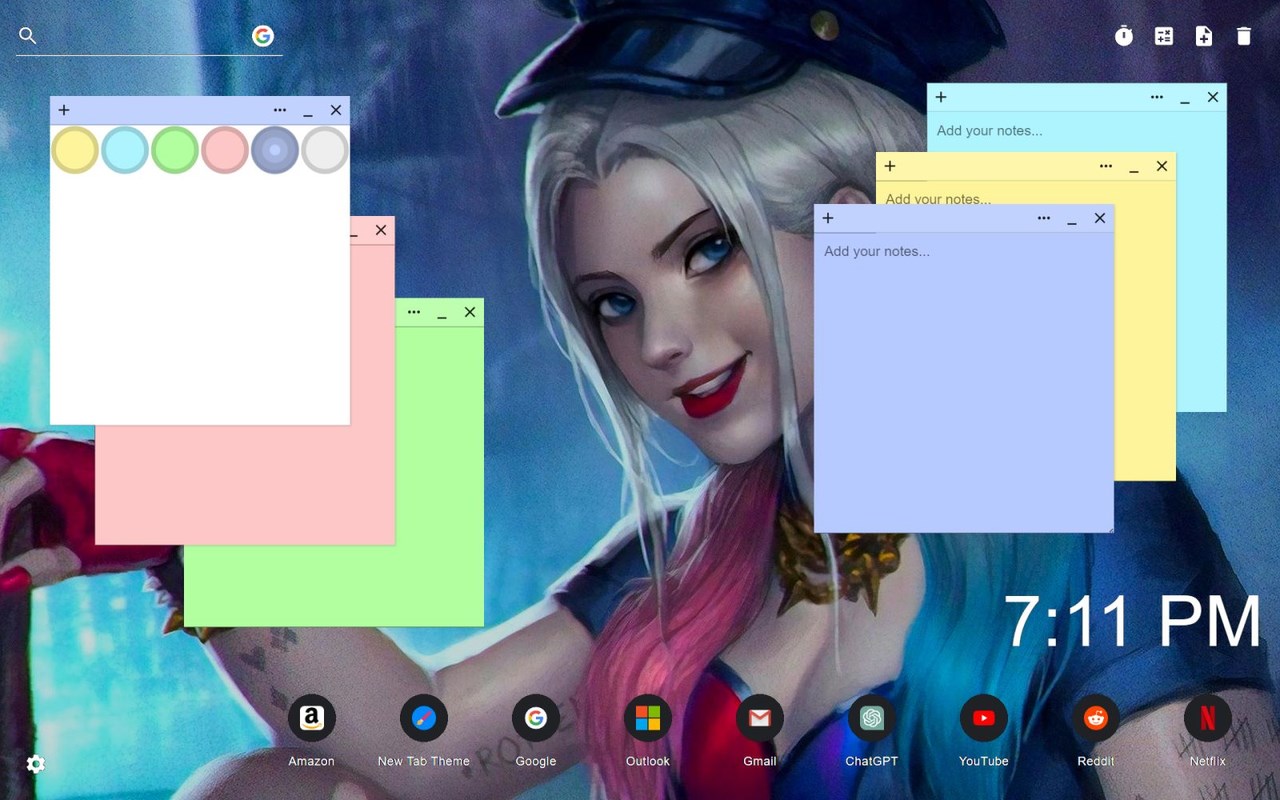The image size is (1280, 800).
Task: Launch the New Tab Theme shortcut
Action: click(x=424, y=718)
